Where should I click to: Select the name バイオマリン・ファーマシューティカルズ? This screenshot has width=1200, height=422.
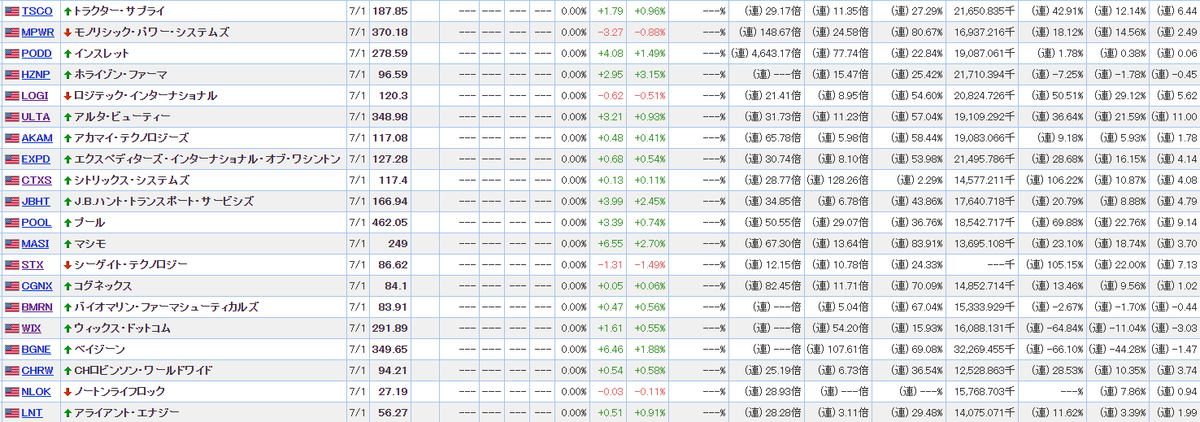[x=166, y=307]
